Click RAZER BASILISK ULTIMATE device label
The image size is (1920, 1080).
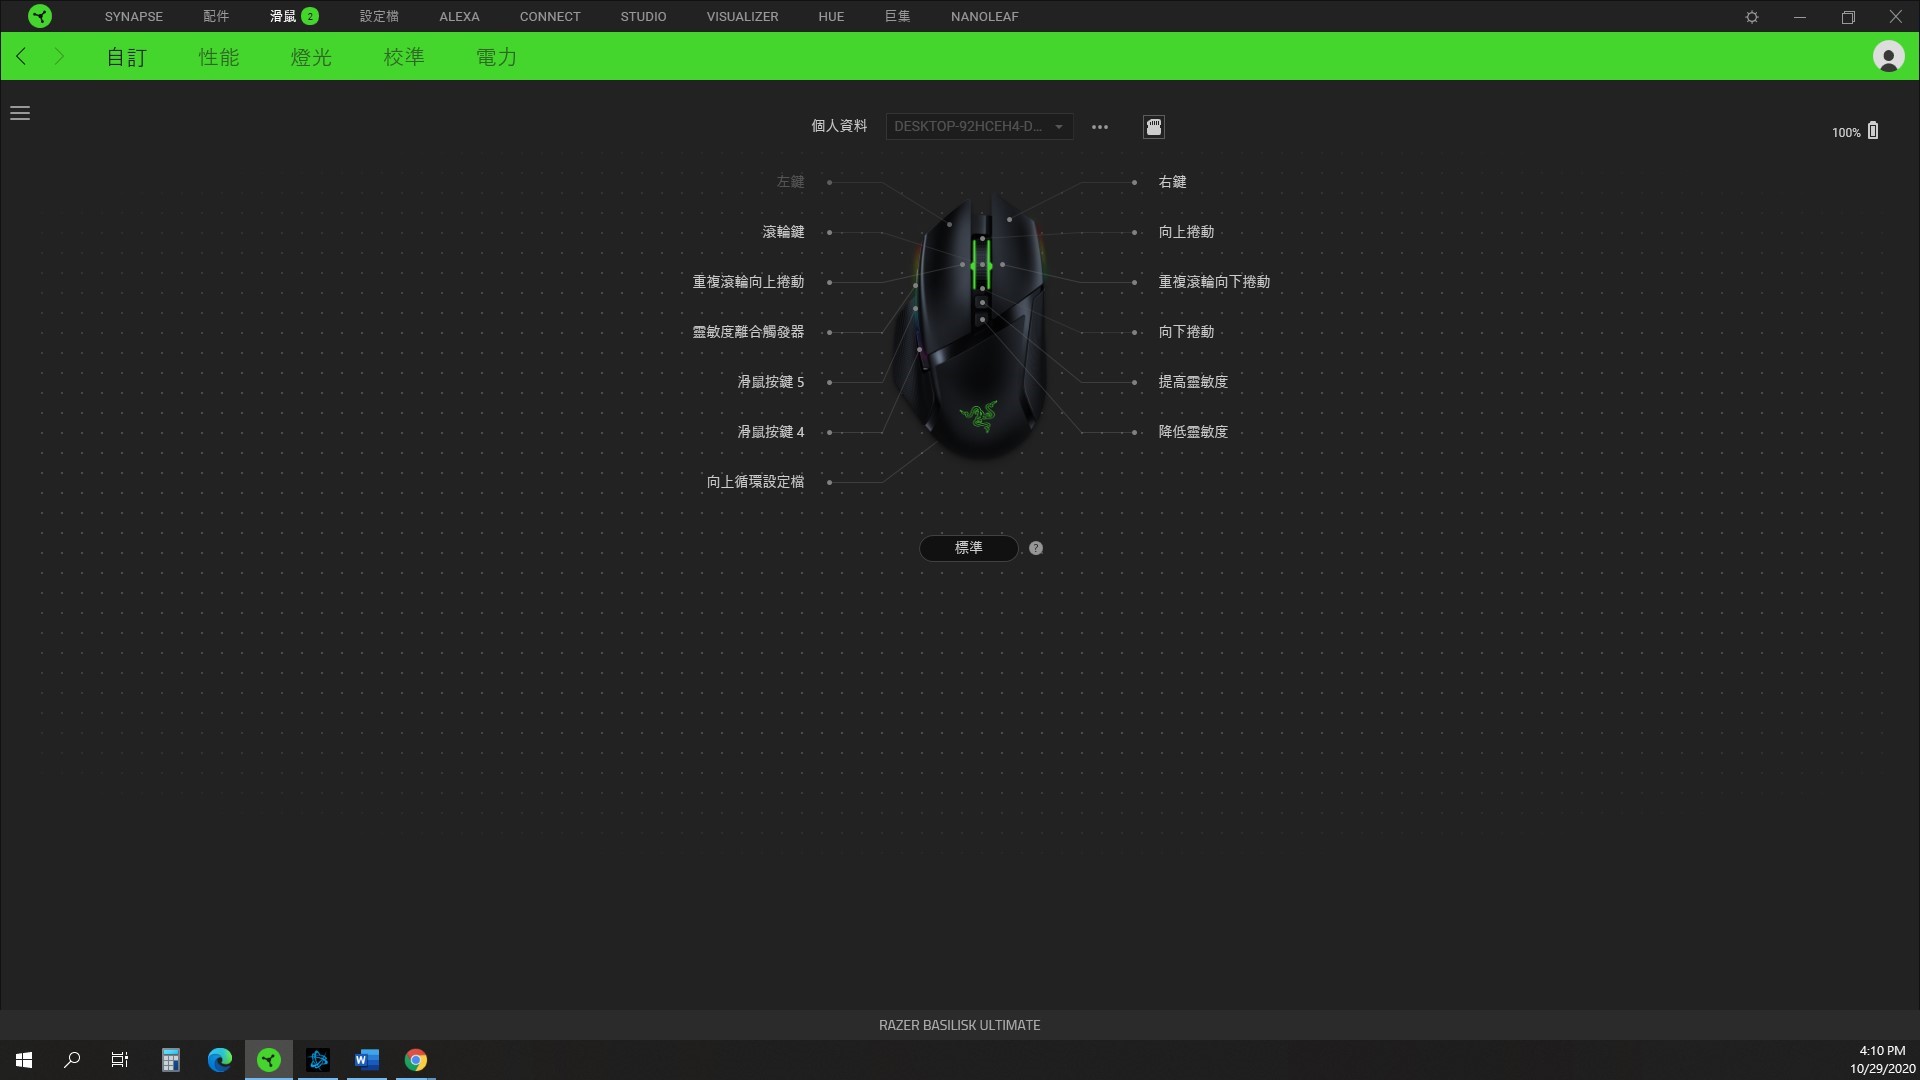(959, 1025)
